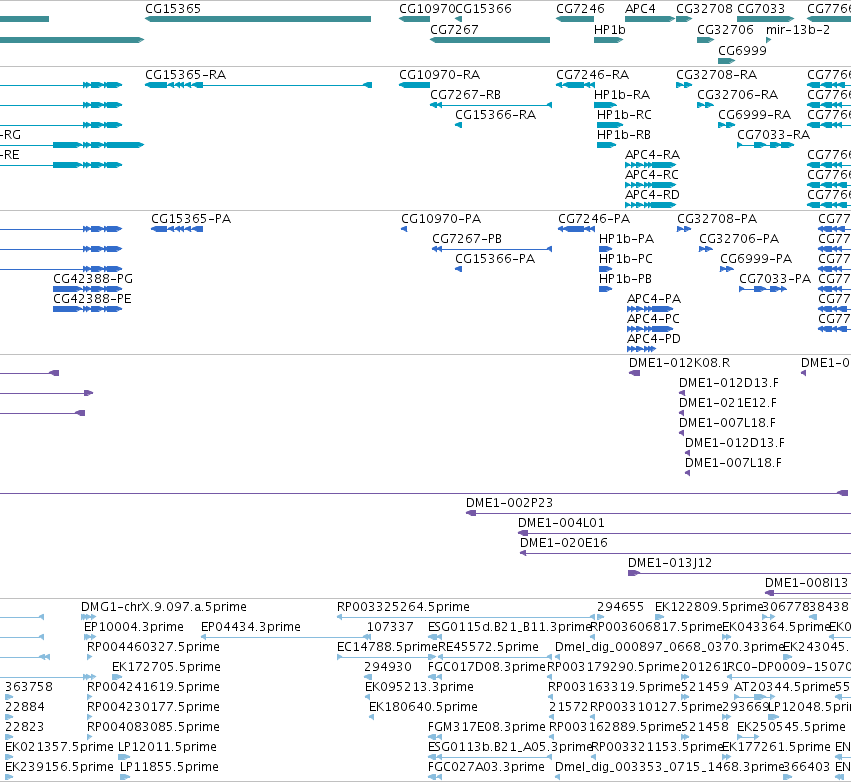Click the CG7246 gene label
Screen dimensions: 851x782
(580, 9)
